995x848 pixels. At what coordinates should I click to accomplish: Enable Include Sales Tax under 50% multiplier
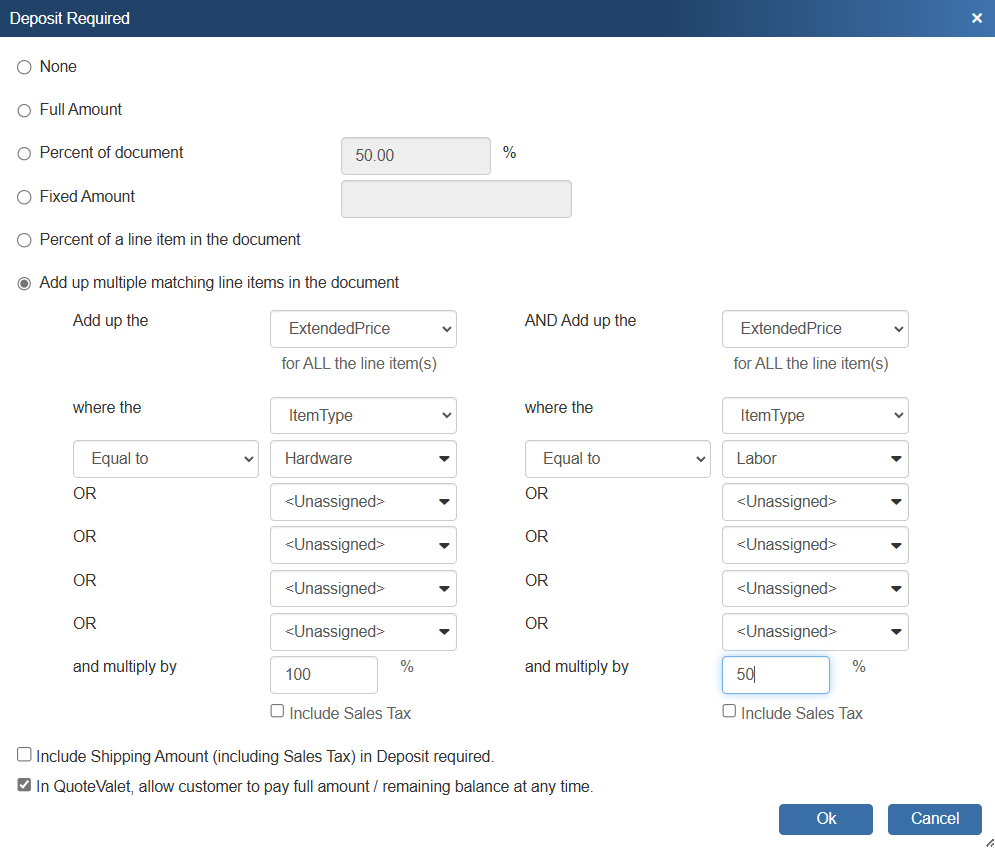(730, 712)
